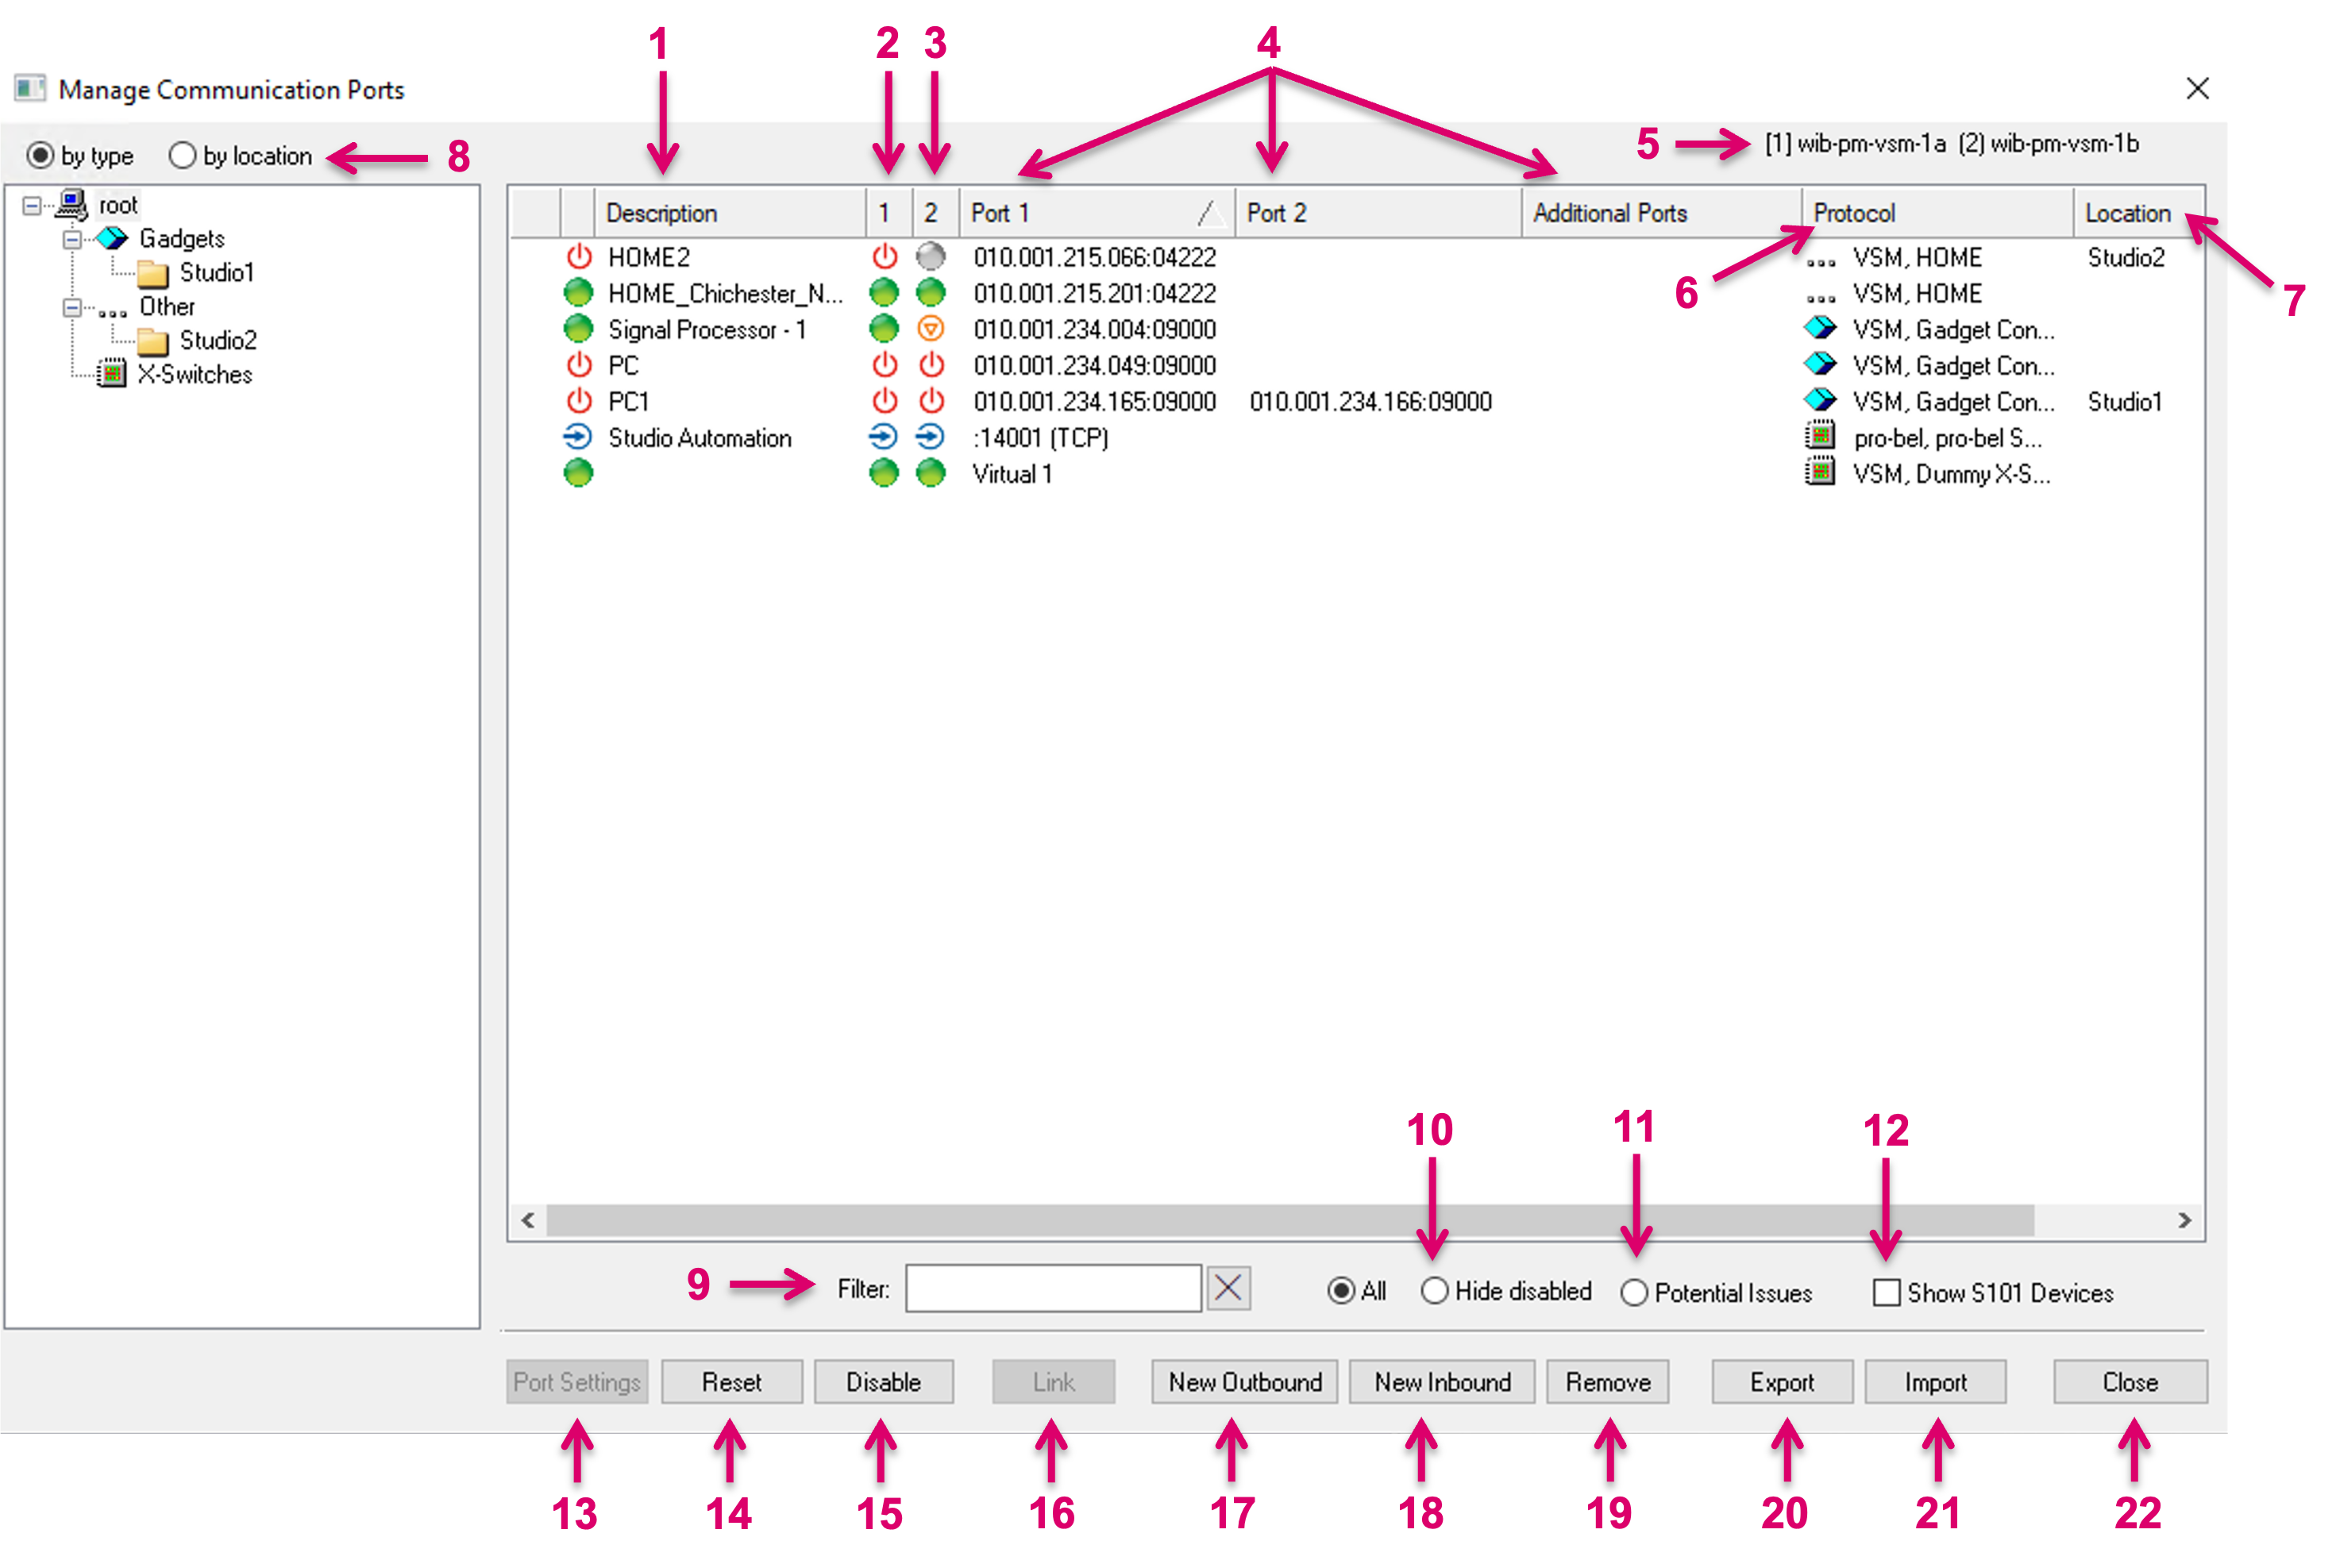Click the Studio1 folder icon in the tree
The image size is (2336, 1568).
pyautogui.click(x=152, y=273)
